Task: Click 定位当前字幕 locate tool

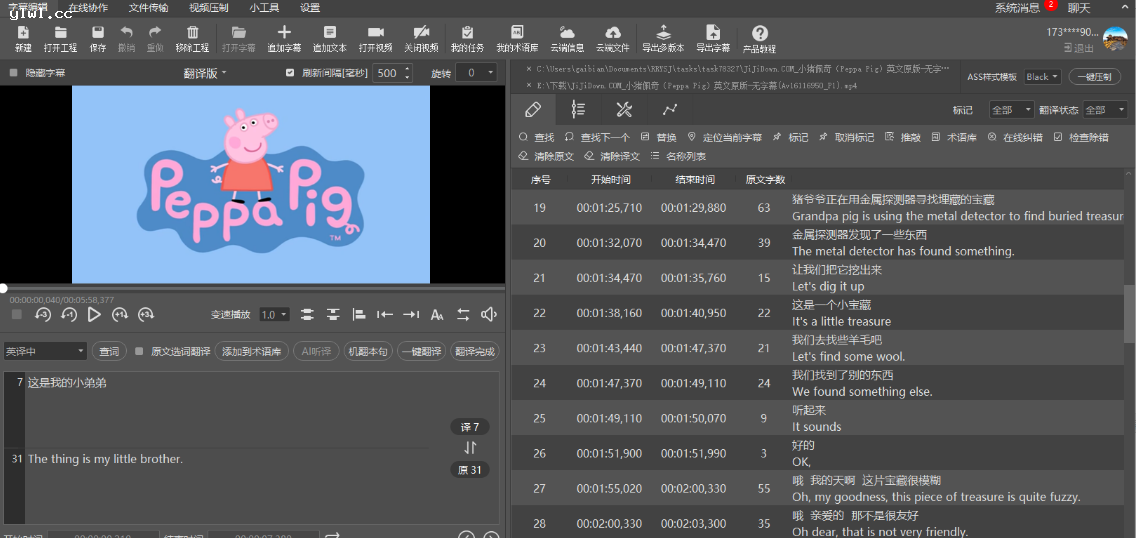Action: pos(724,137)
